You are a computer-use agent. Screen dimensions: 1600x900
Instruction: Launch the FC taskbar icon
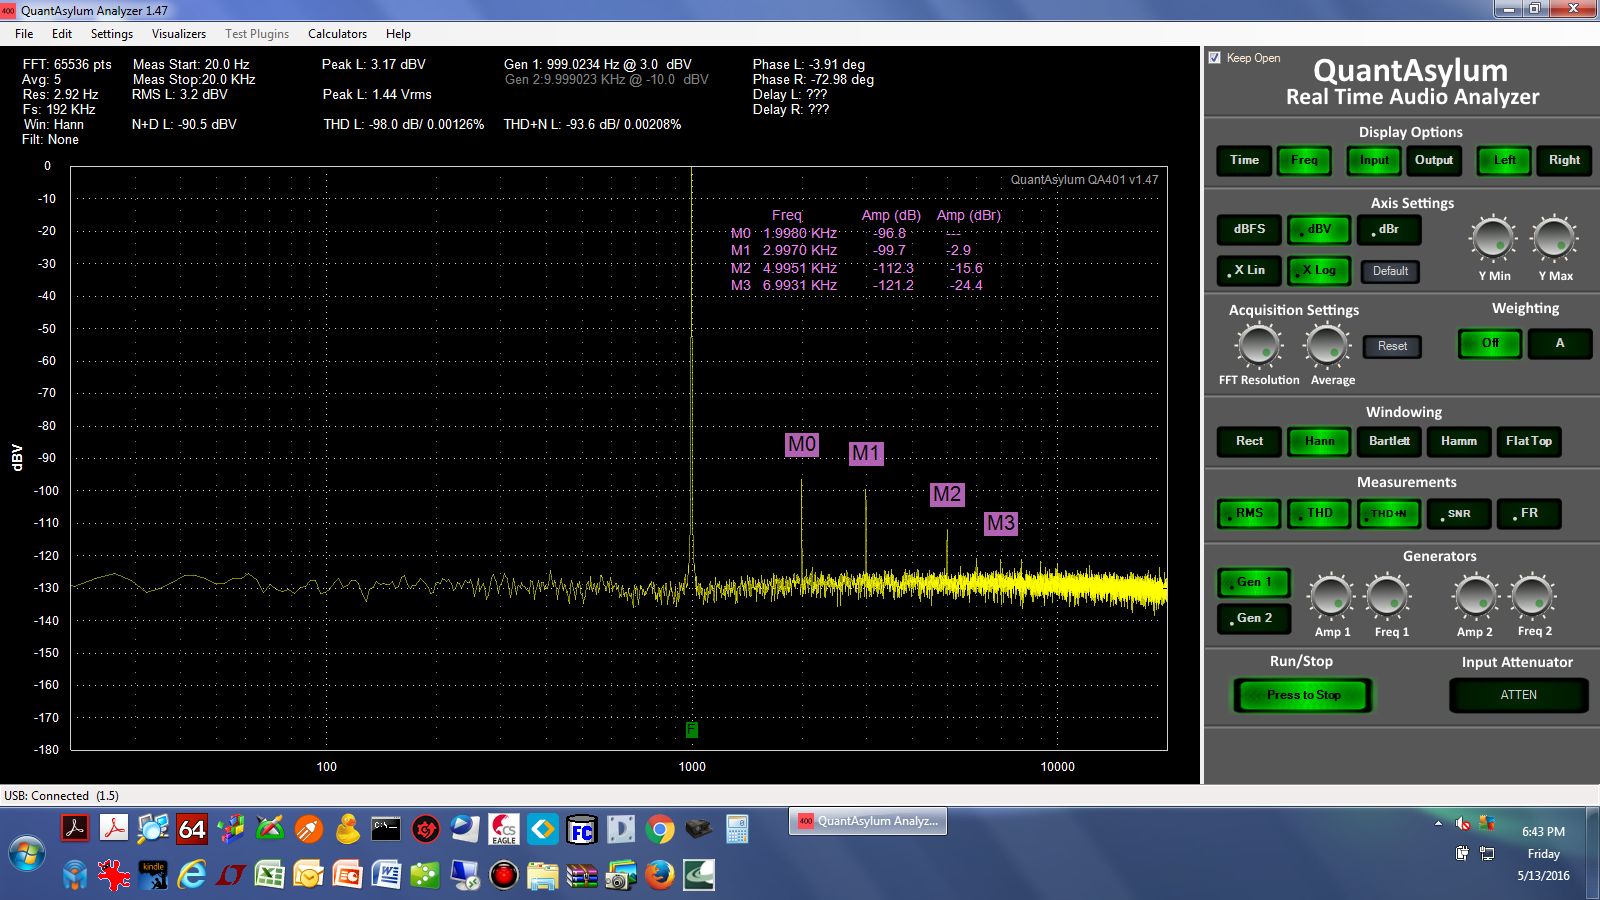(581, 829)
